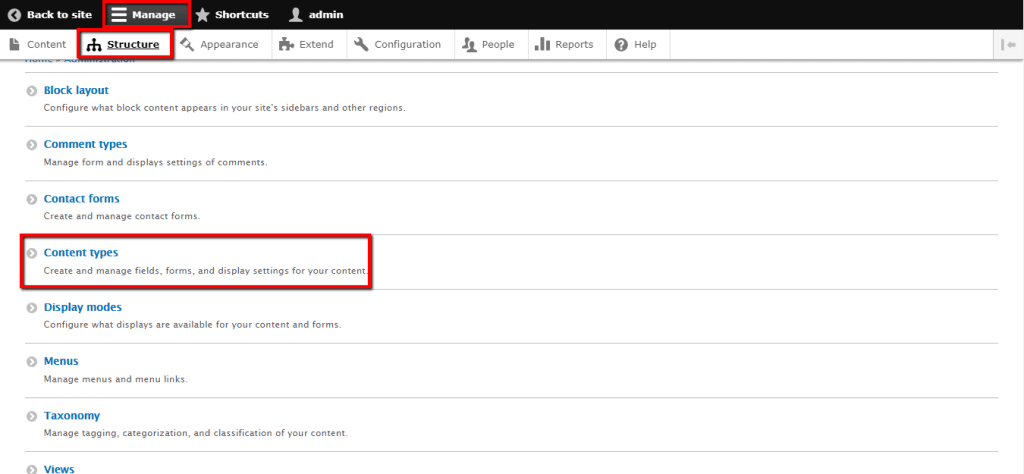Open the Back to site menu item
The height and width of the screenshot is (474, 1024).
click(x=50, y=14)
